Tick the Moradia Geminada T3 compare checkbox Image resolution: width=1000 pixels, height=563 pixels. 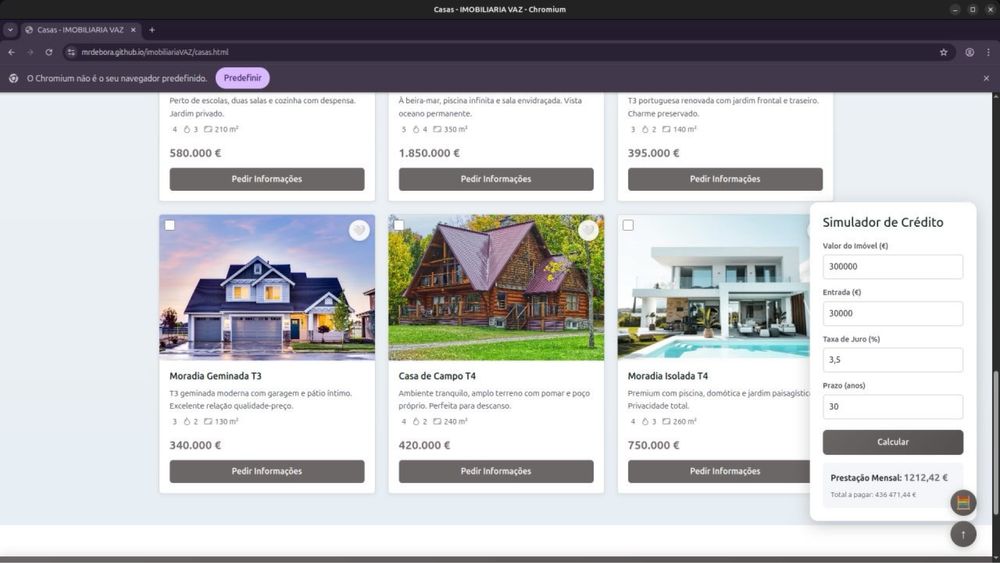point(170,225)
